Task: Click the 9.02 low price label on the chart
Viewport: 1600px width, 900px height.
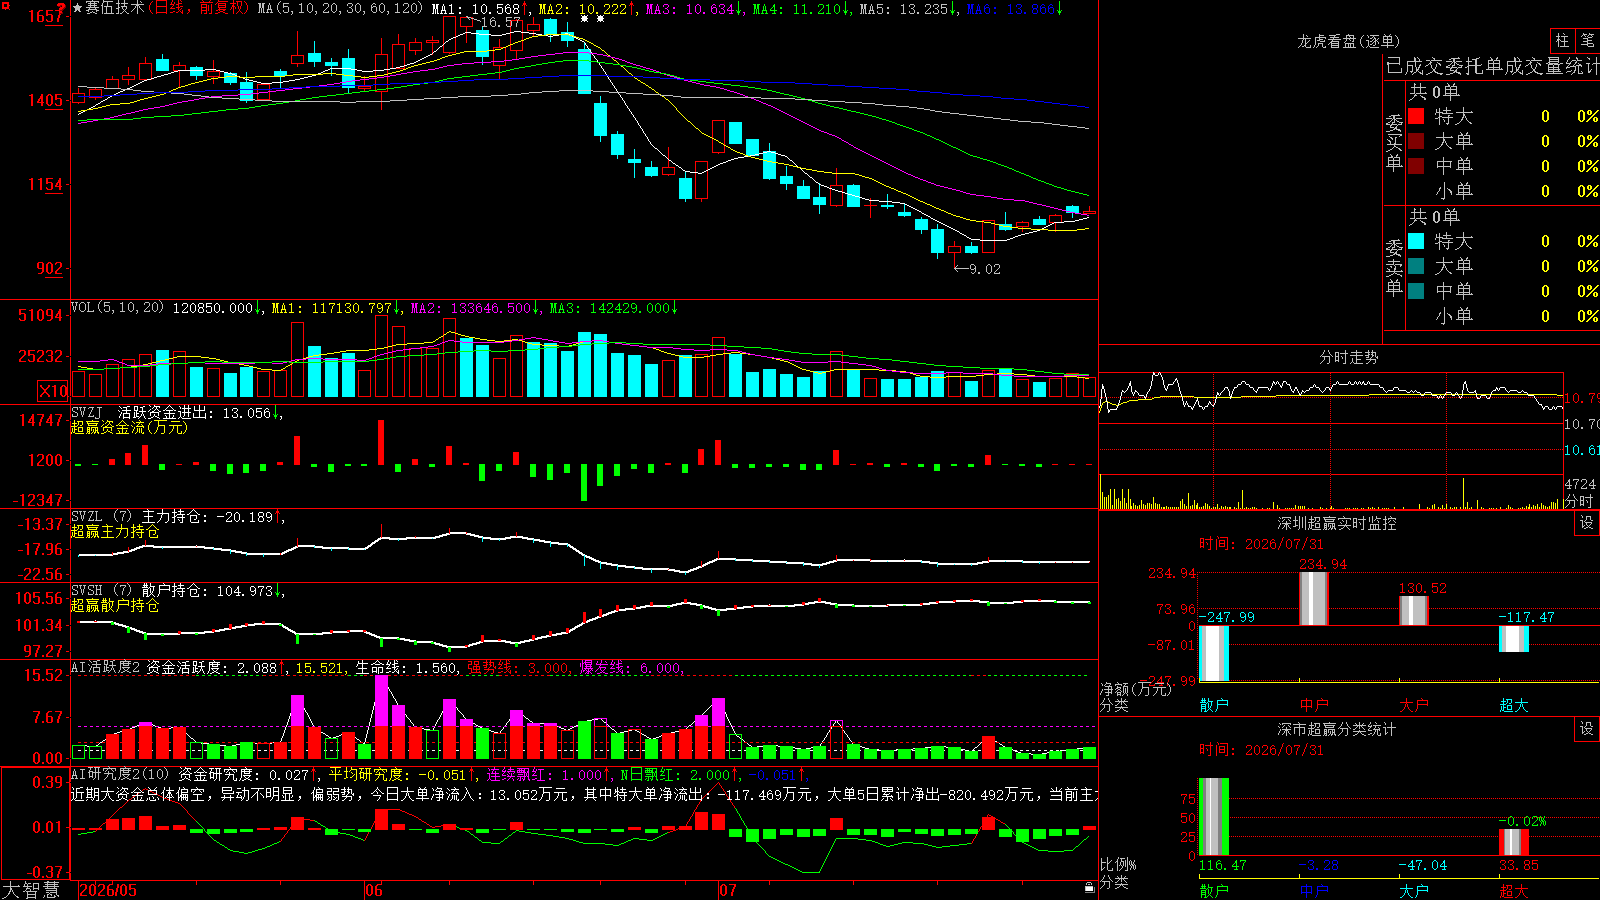Action: (984, 268)
